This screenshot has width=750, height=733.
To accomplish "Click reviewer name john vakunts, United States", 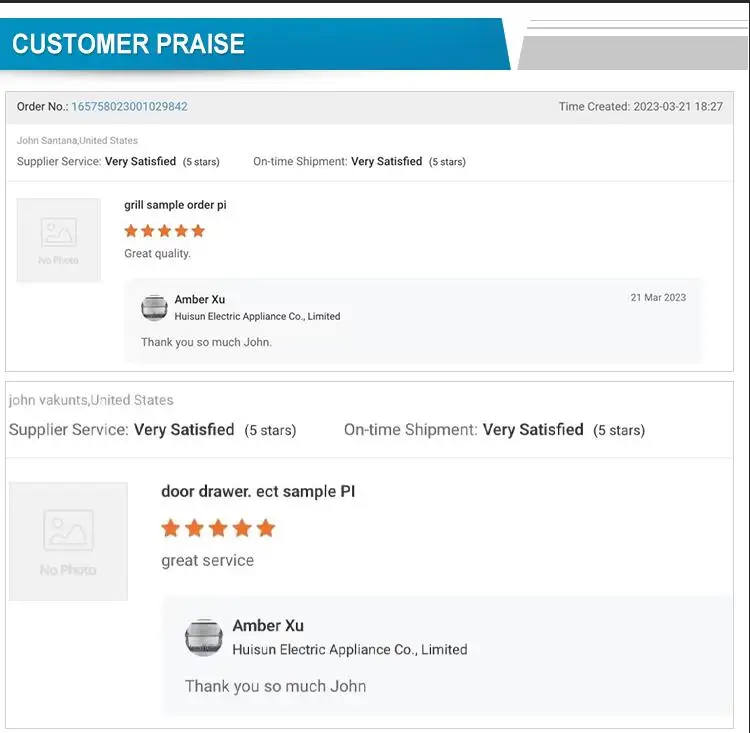I will 91,400.
